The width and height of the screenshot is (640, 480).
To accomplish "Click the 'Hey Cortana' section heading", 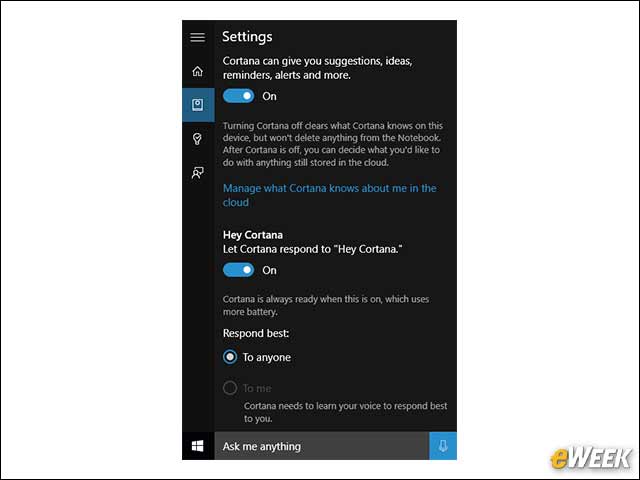I will (253, 235).
